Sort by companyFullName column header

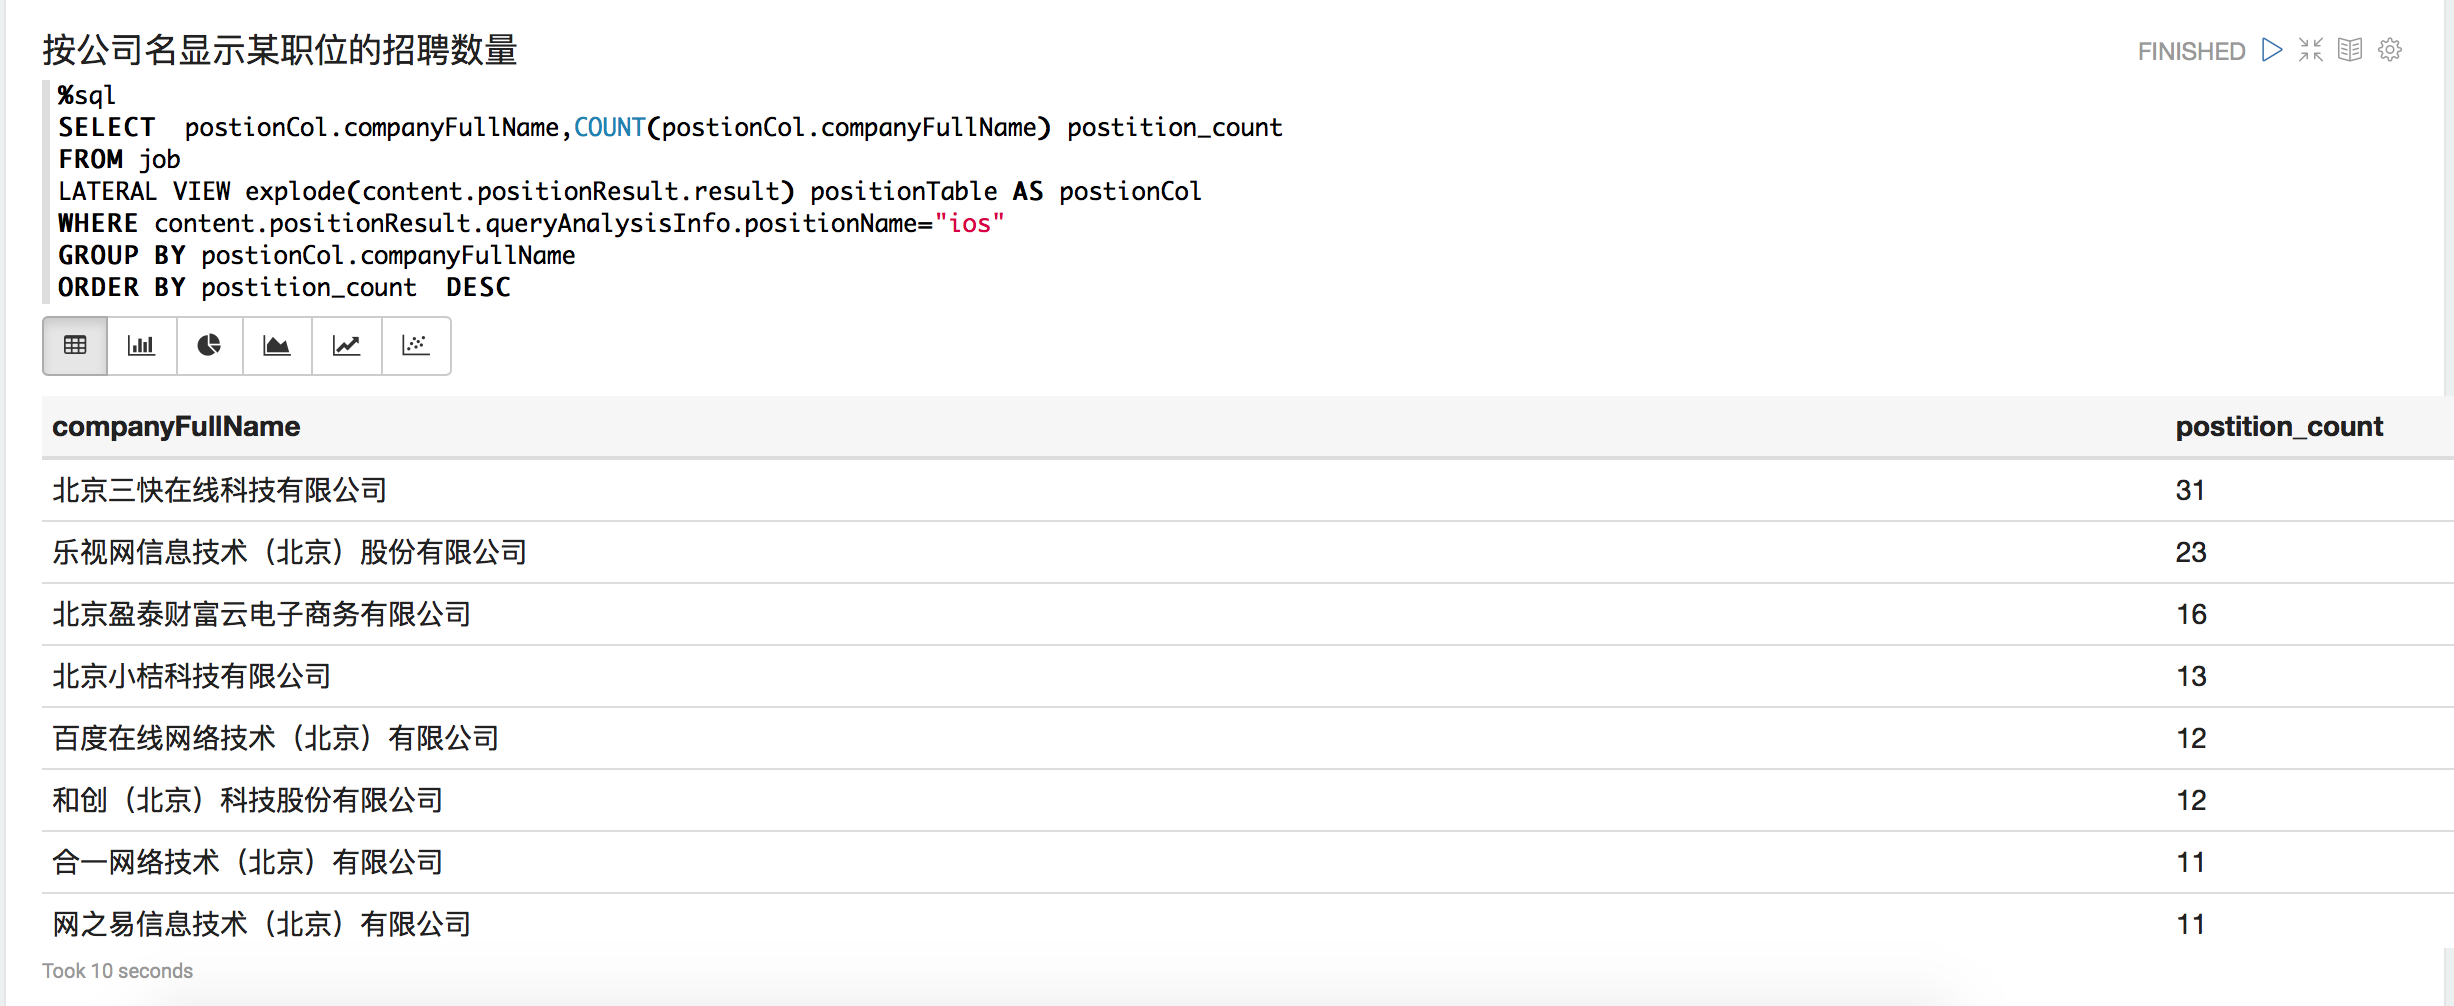tap(176, 427)
